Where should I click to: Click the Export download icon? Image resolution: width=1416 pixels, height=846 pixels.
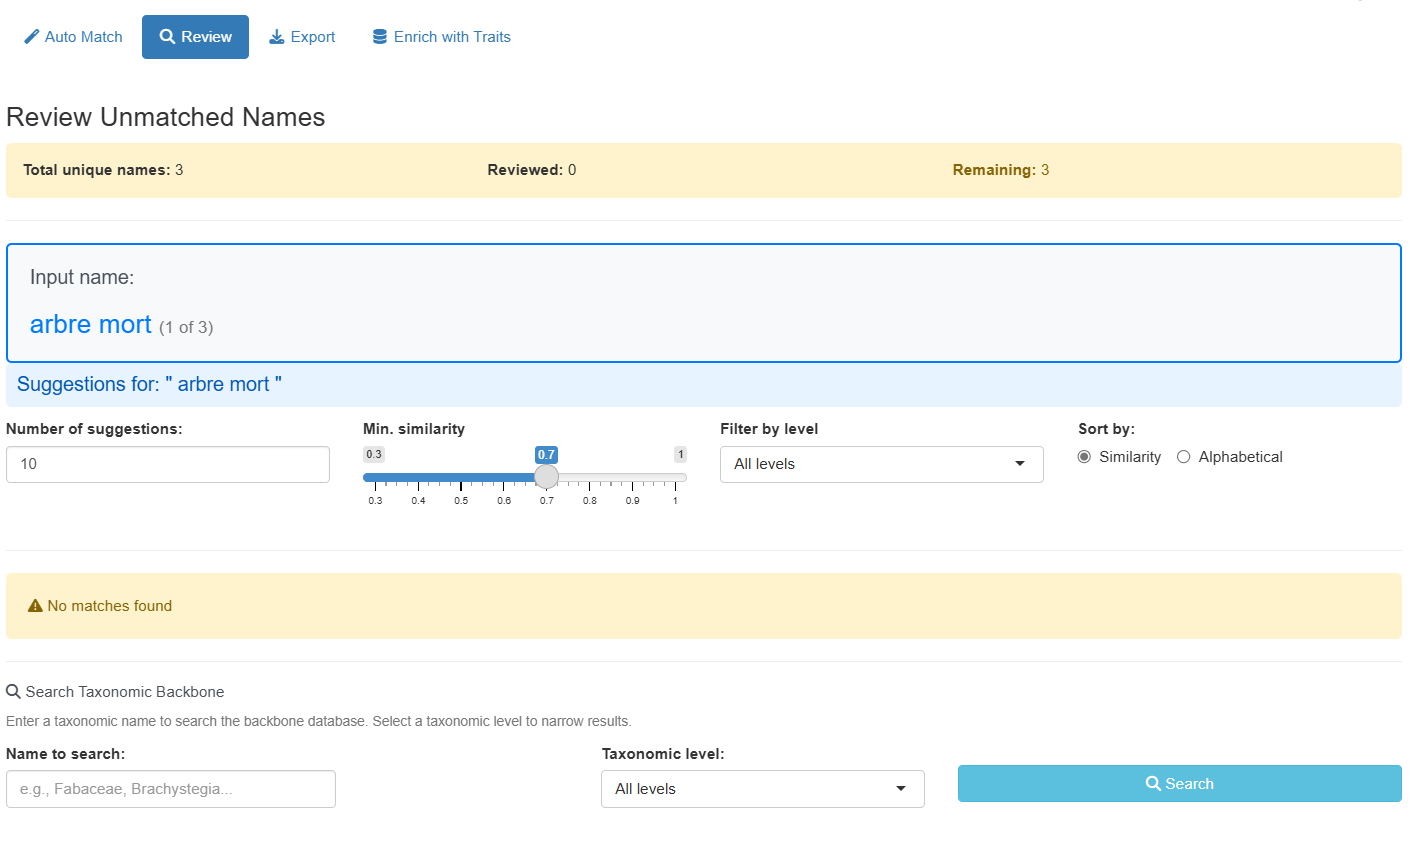point(277,37)
